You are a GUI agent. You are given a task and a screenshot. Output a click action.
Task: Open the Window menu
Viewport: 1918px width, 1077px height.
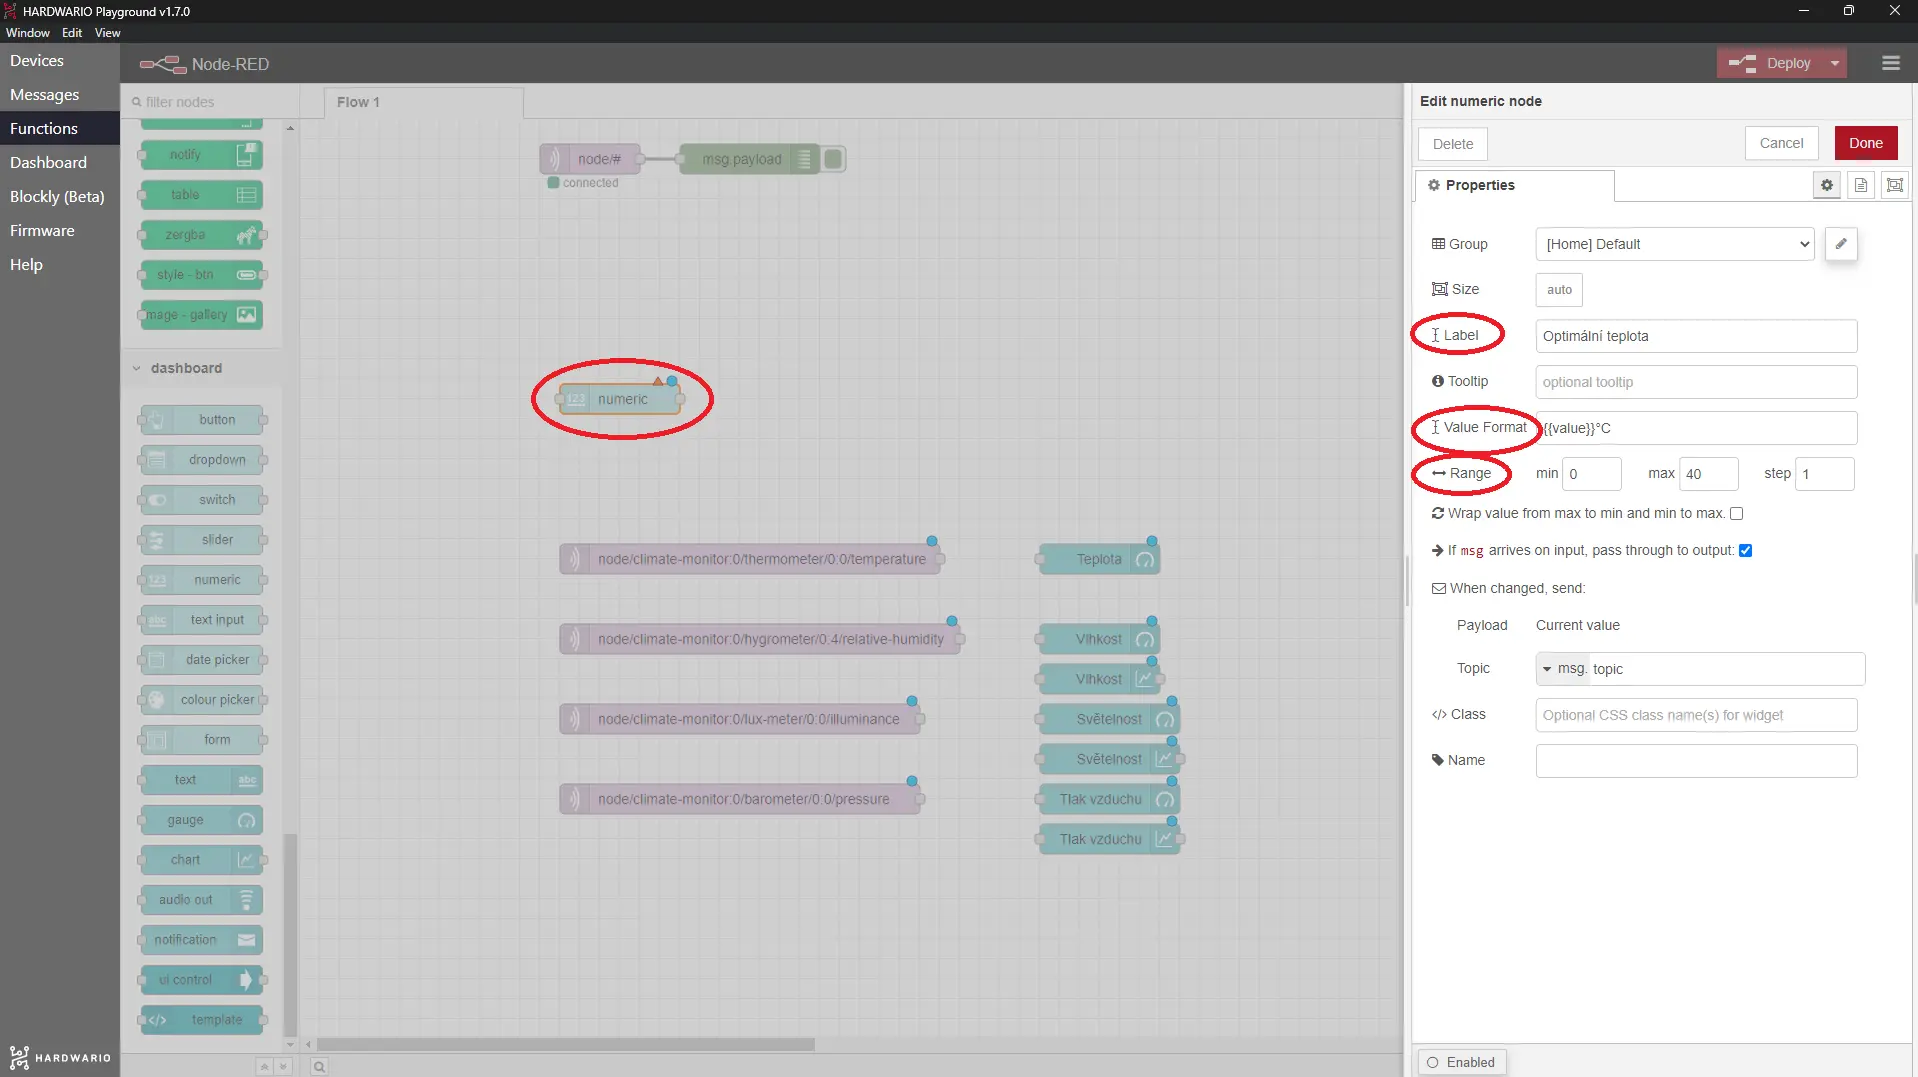point(28,33)
